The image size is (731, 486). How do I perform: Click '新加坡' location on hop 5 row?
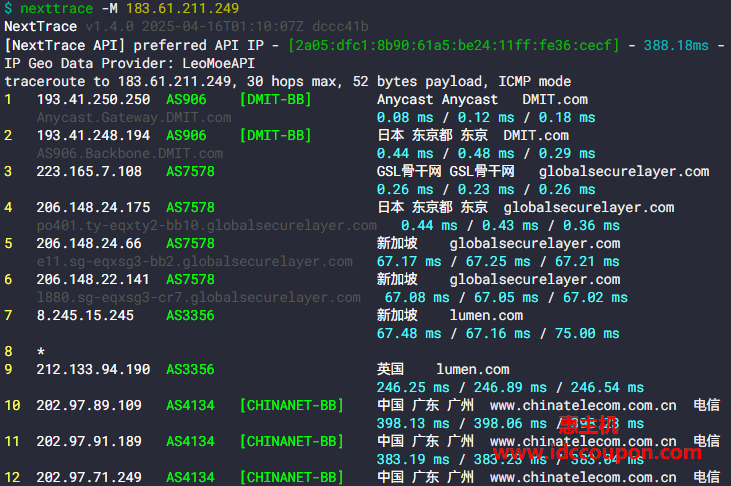point(397,243)
